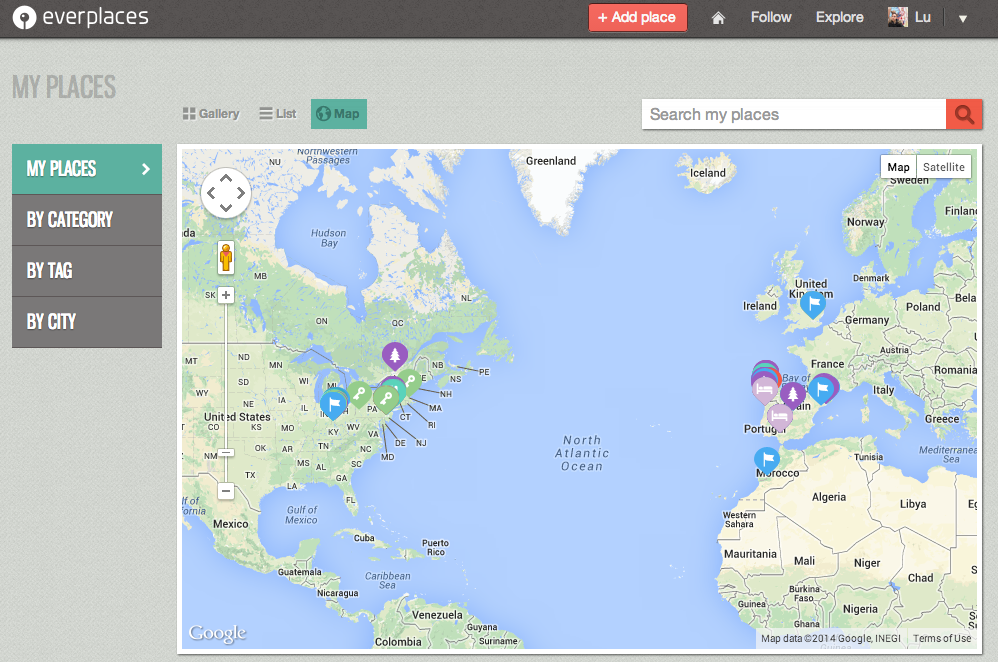998x662 pixels.
Task: Click inside the Search my places field
Action: pyautogui.click(x=790, y=114)
